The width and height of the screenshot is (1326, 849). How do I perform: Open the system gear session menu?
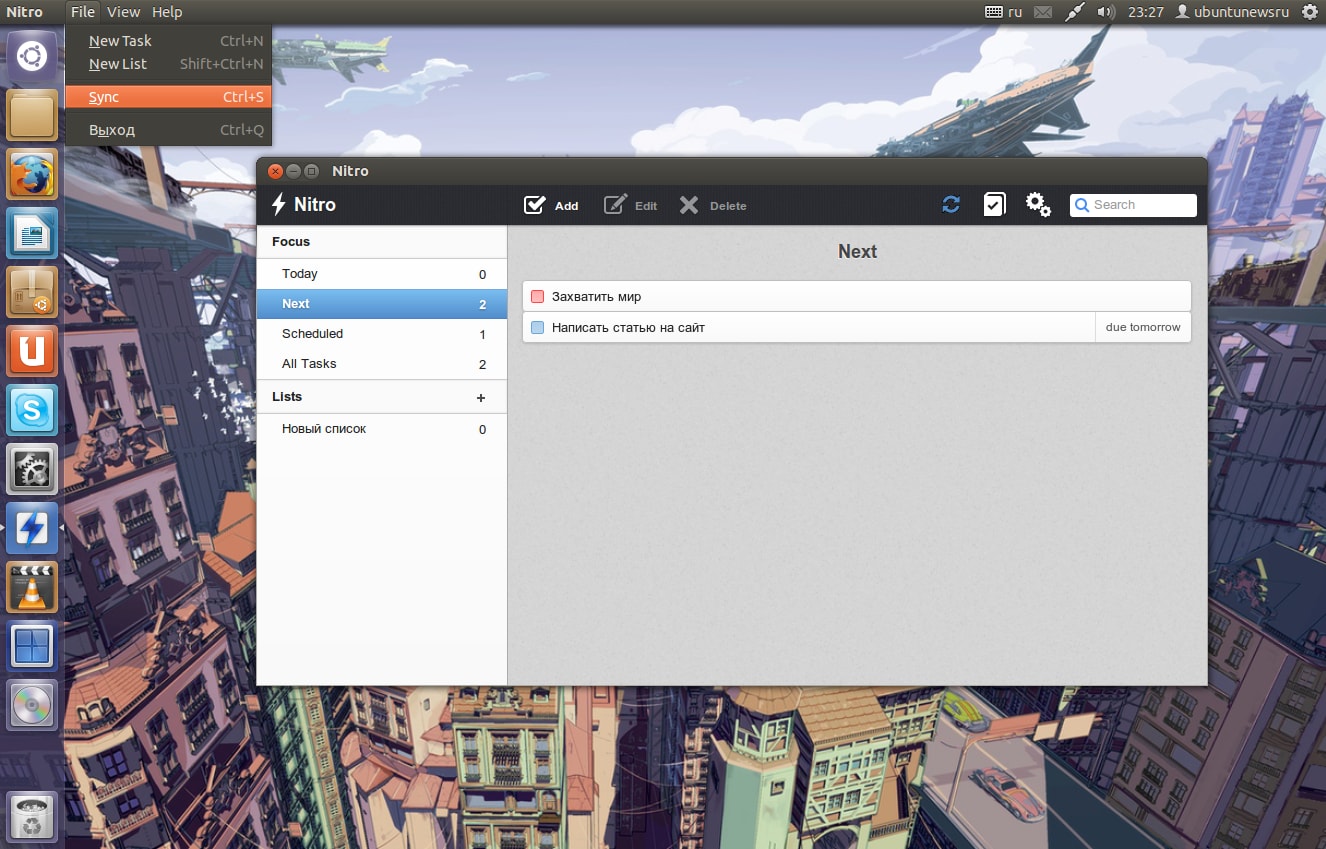[x=1310, y=12]
